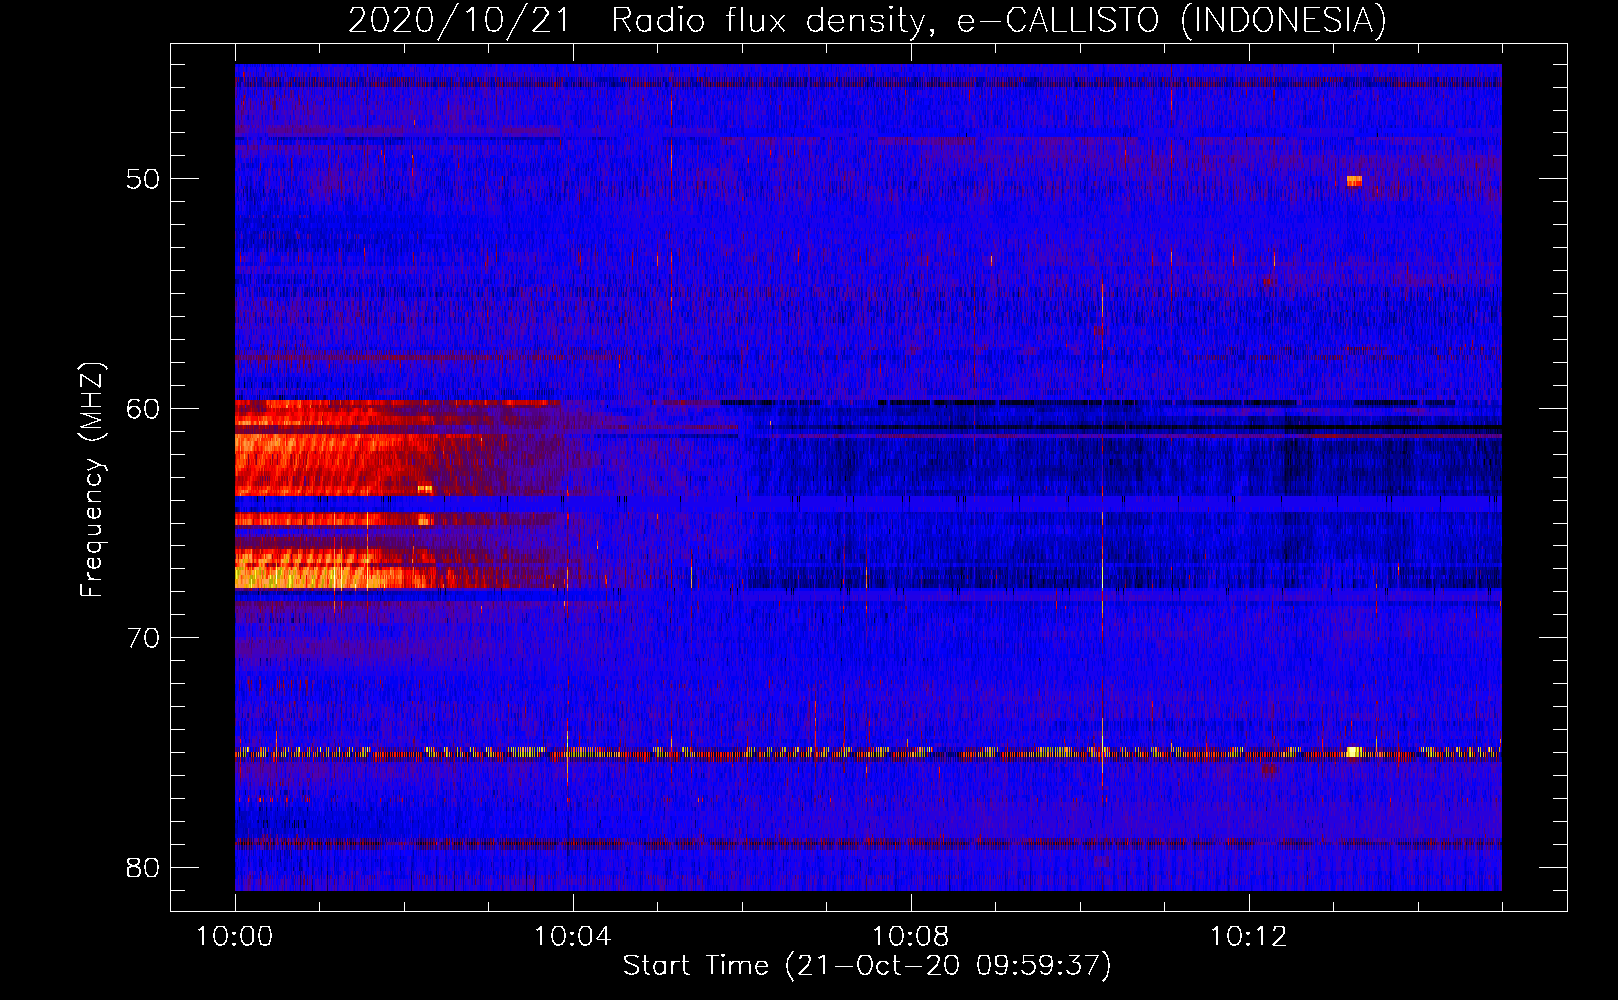1618x1000 pixels.
Task: Select the '10:00' time tick label
Action: pyautogui.click(x=235, y=937)
